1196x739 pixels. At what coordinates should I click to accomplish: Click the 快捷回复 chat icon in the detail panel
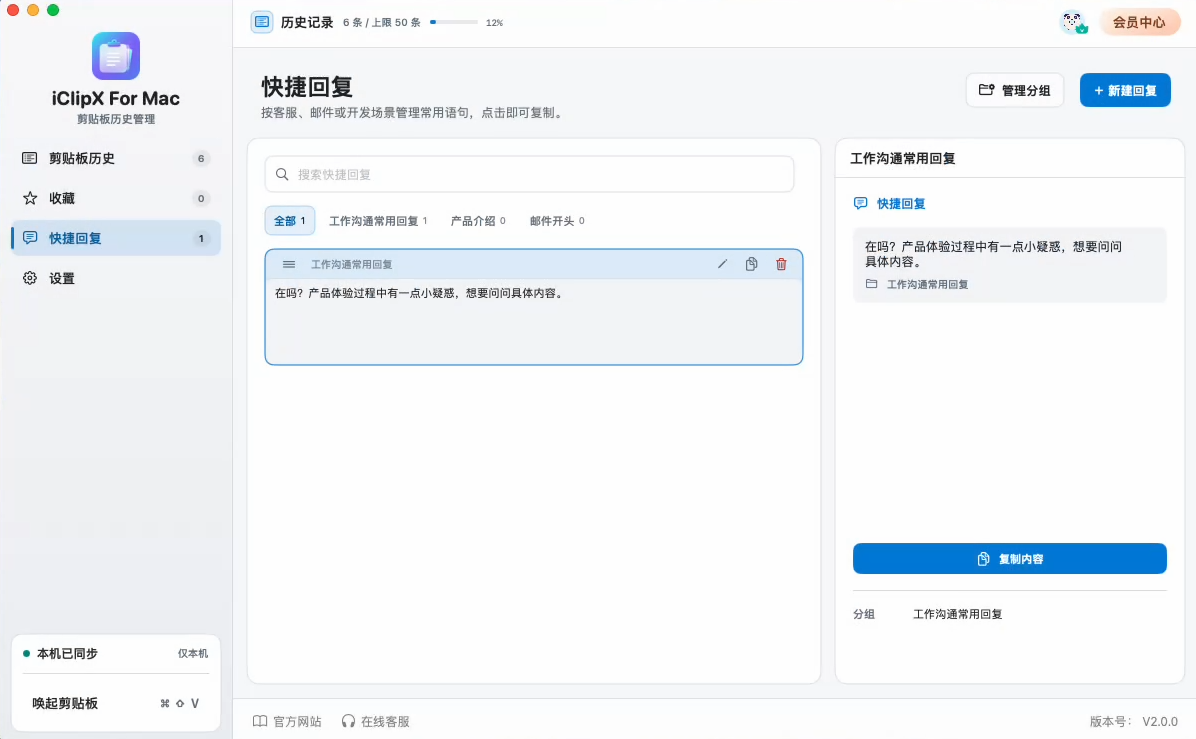[x=860, y=204]
